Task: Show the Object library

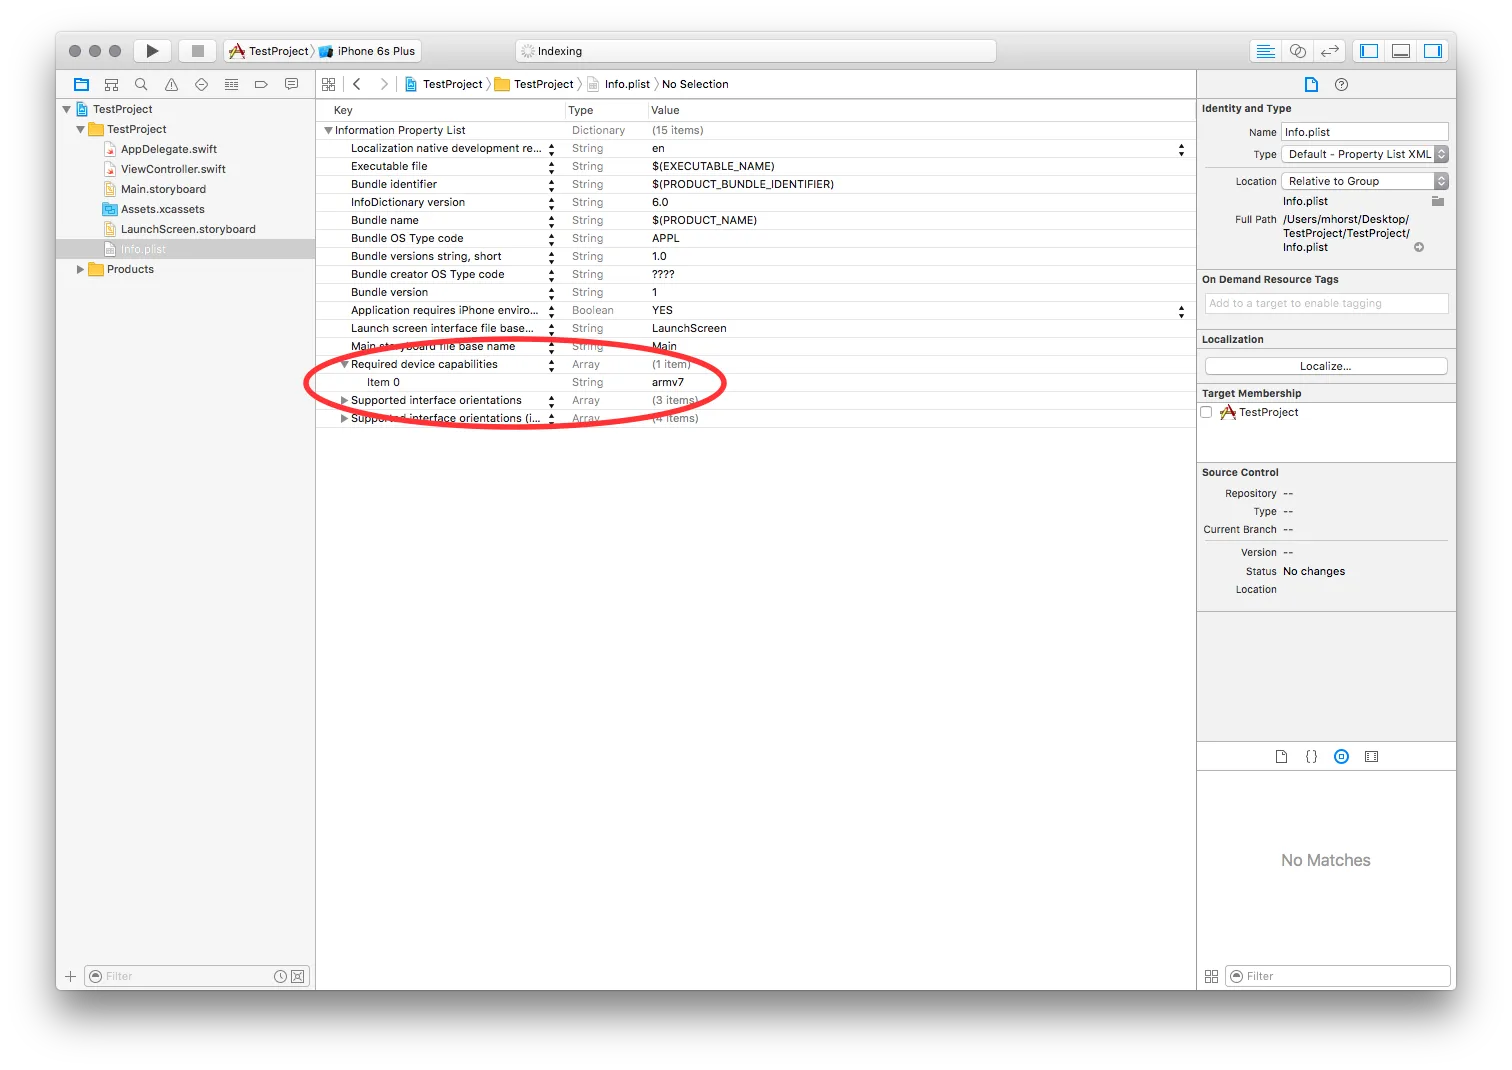Action: tap(1341, 757)
